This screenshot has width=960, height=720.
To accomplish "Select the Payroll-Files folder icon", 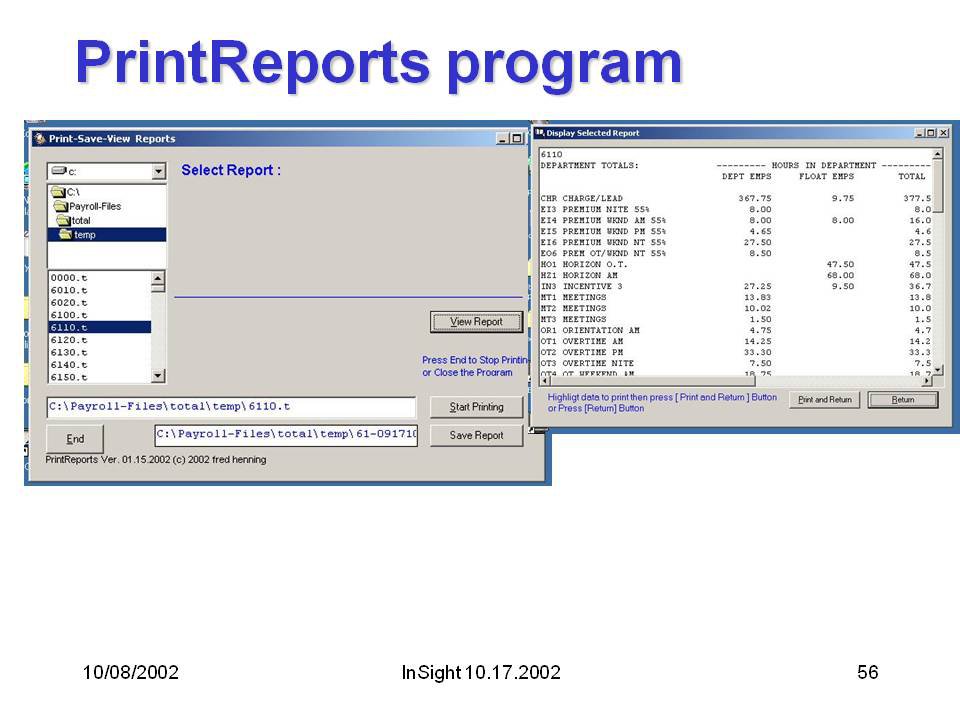I will (61, 206).
